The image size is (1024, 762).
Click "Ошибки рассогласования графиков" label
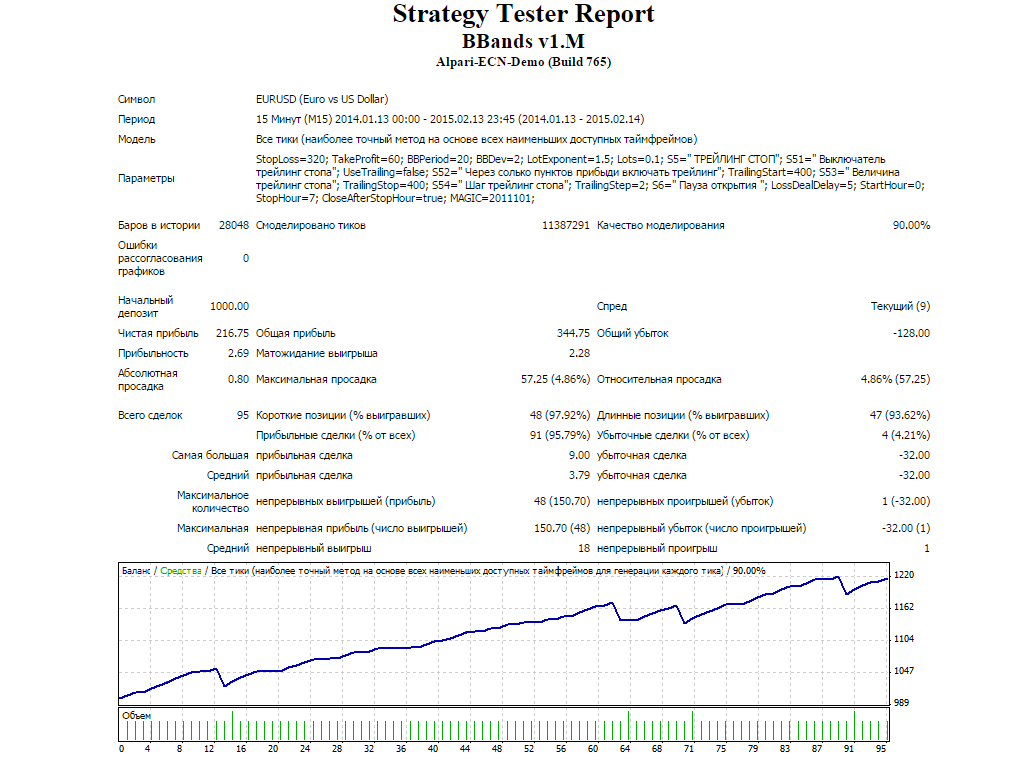pyautogui.click(x=160, y=259)
